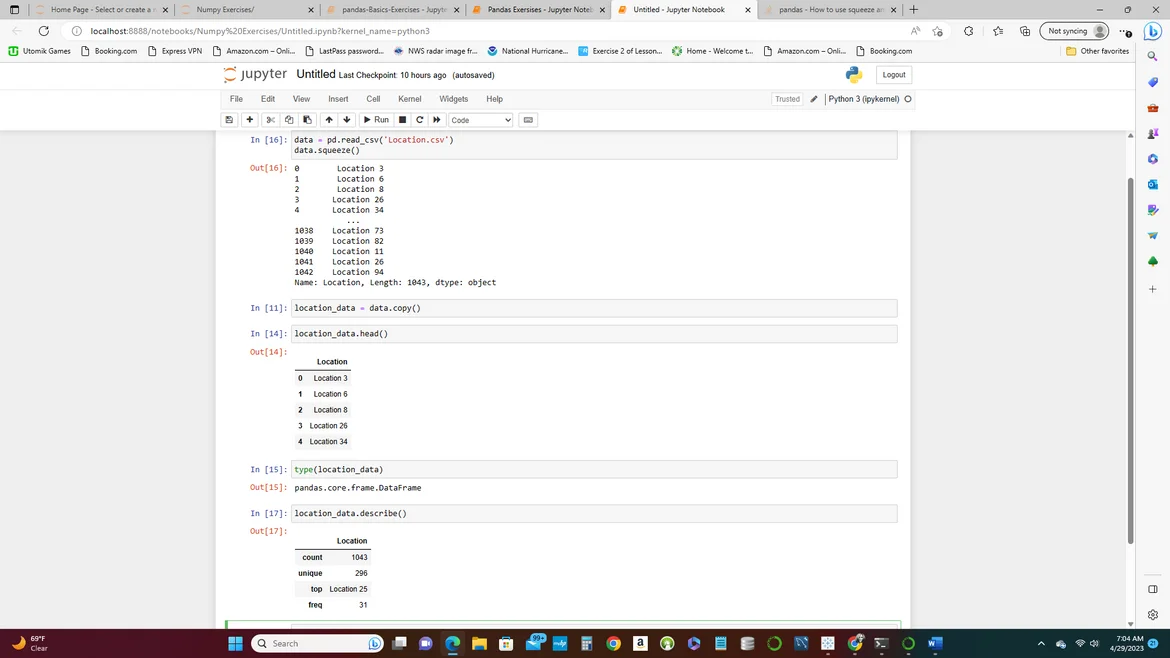
Task: Open the command palette keyboard icon
Action: coord(528,120)
